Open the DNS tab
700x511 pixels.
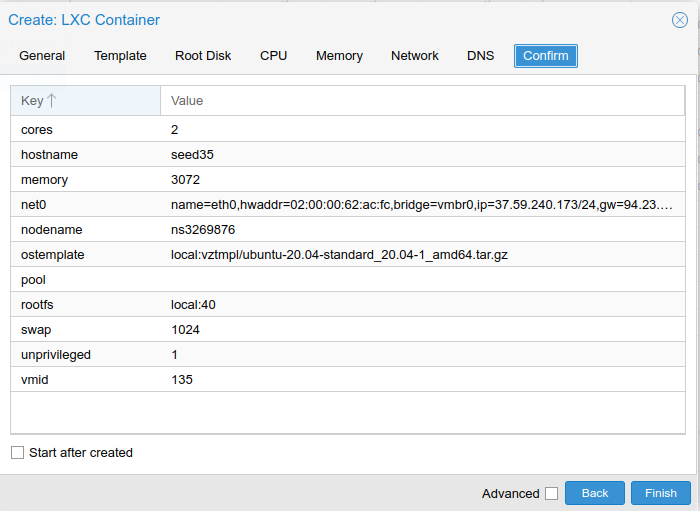[480, 56]
